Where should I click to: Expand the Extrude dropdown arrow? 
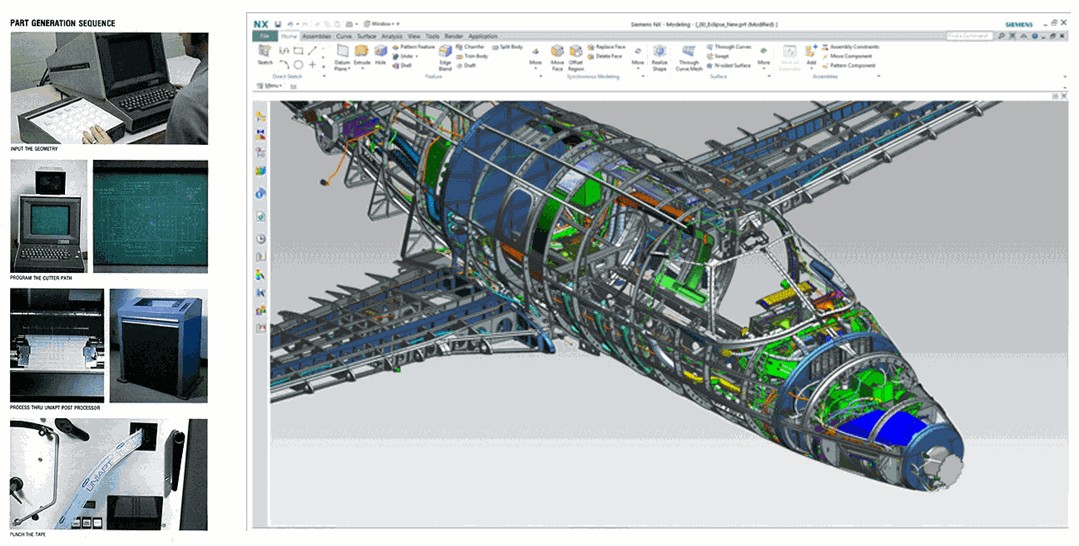[x=363, y=69]
